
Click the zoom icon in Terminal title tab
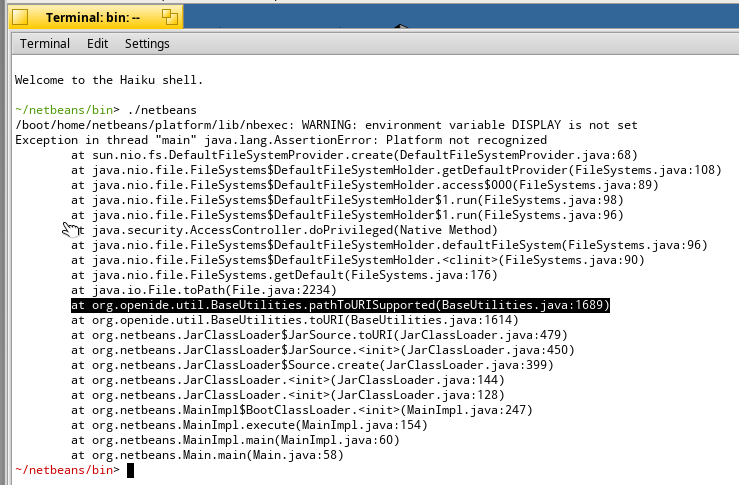(170, 17)
